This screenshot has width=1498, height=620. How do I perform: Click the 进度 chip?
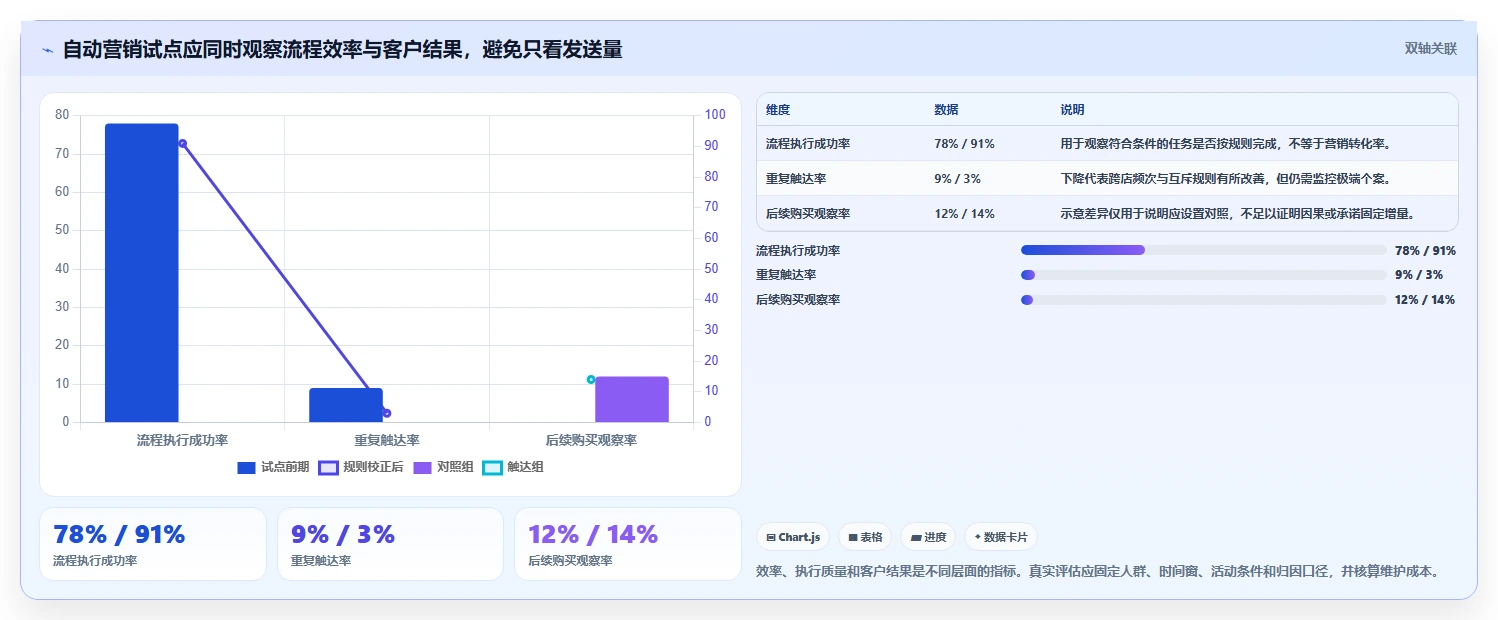click(928, 537)
